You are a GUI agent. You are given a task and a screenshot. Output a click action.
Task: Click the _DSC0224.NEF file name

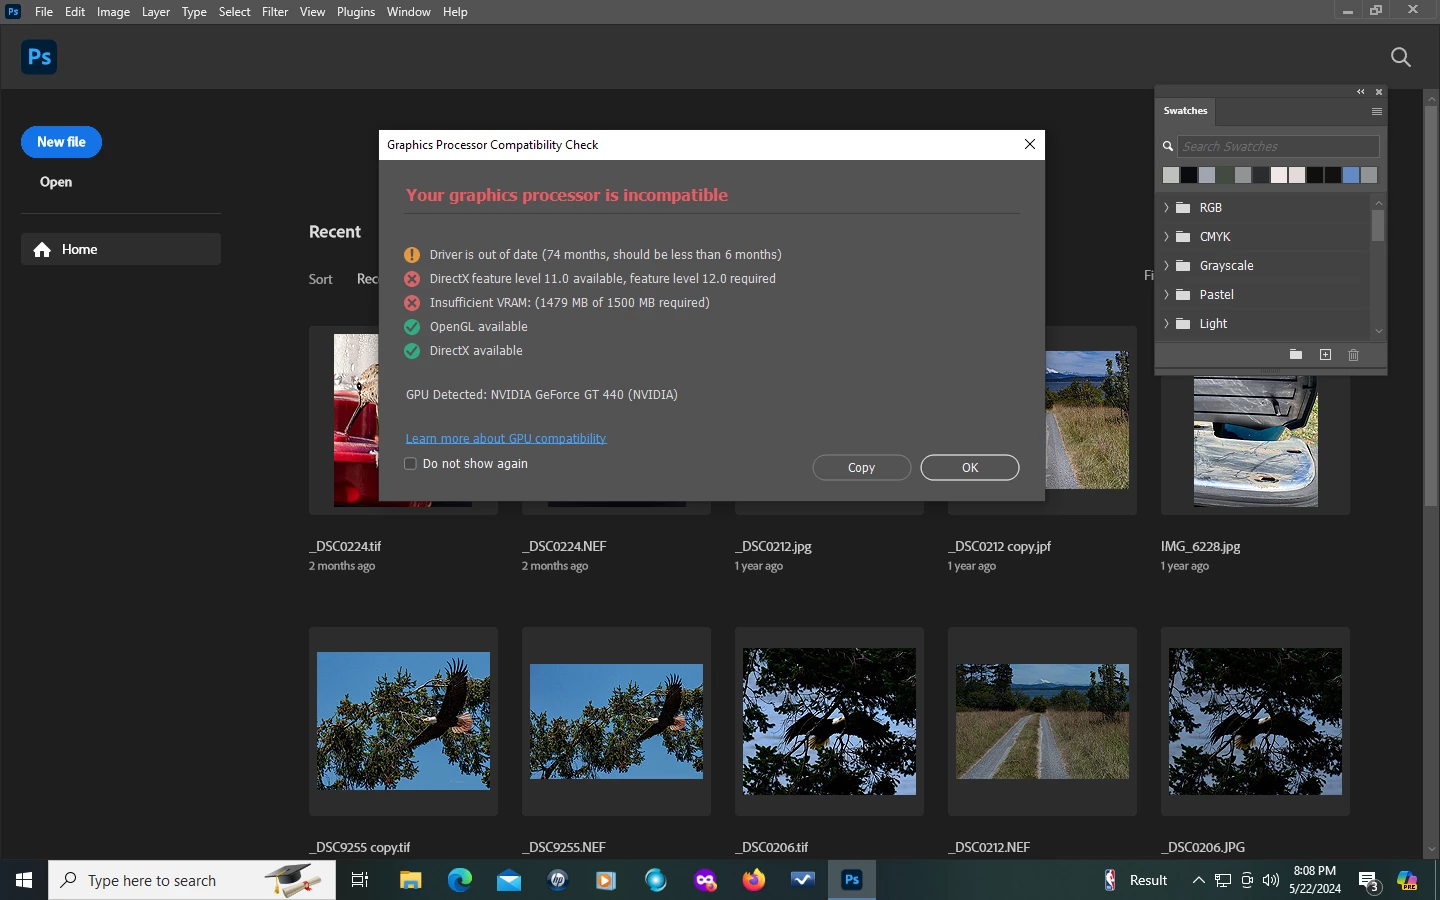point(564,546)
